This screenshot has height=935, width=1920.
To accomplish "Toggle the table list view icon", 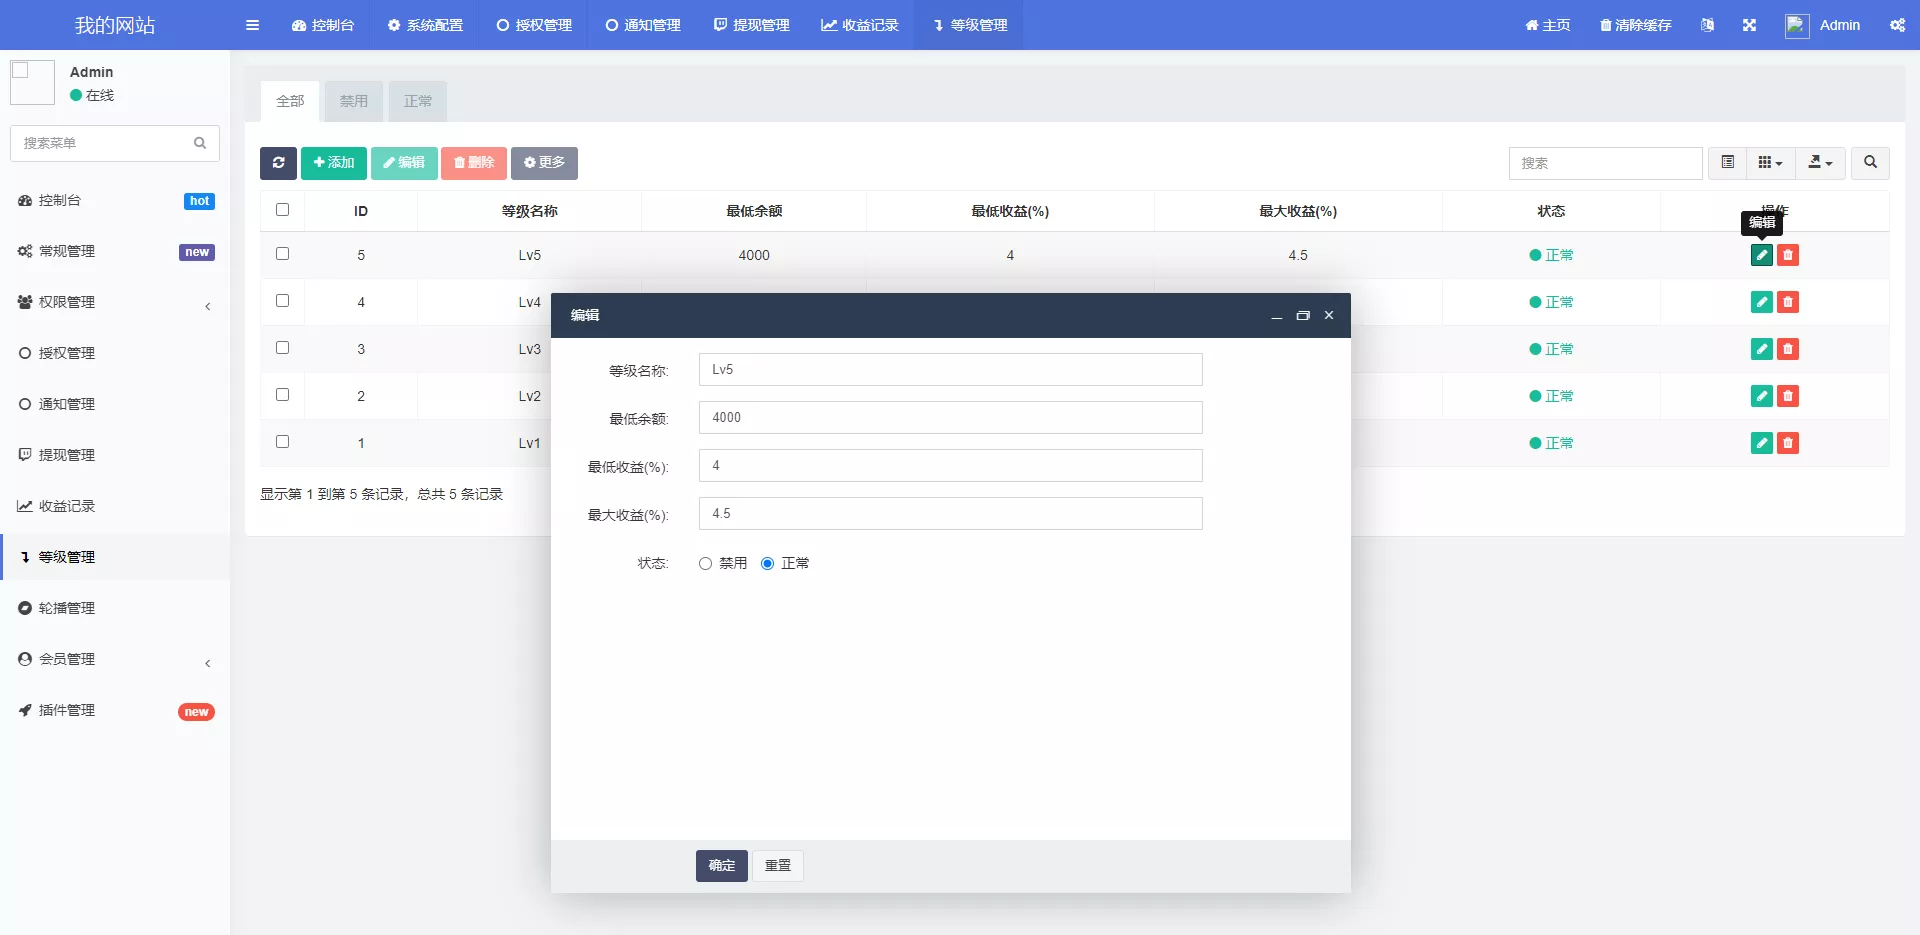I will [1727, 163].
